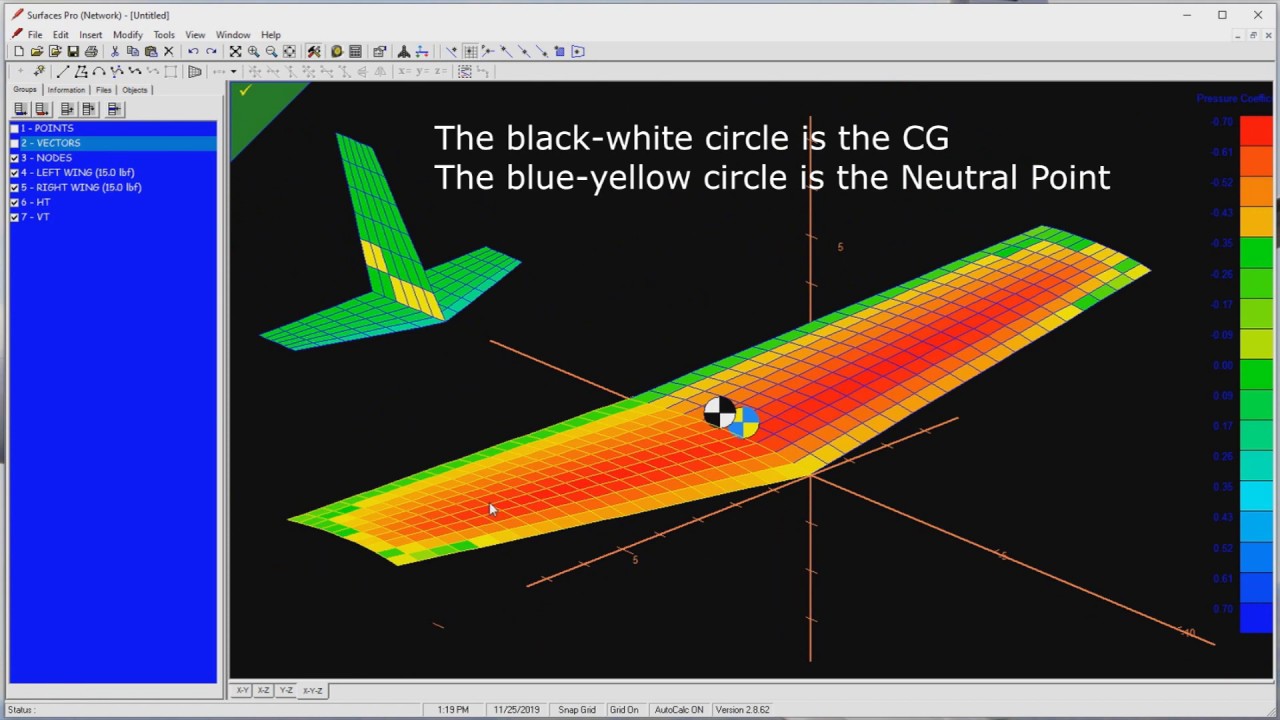The image size is (1280, 720).
Task: Open the Tools menu
Action: point(164,35)
